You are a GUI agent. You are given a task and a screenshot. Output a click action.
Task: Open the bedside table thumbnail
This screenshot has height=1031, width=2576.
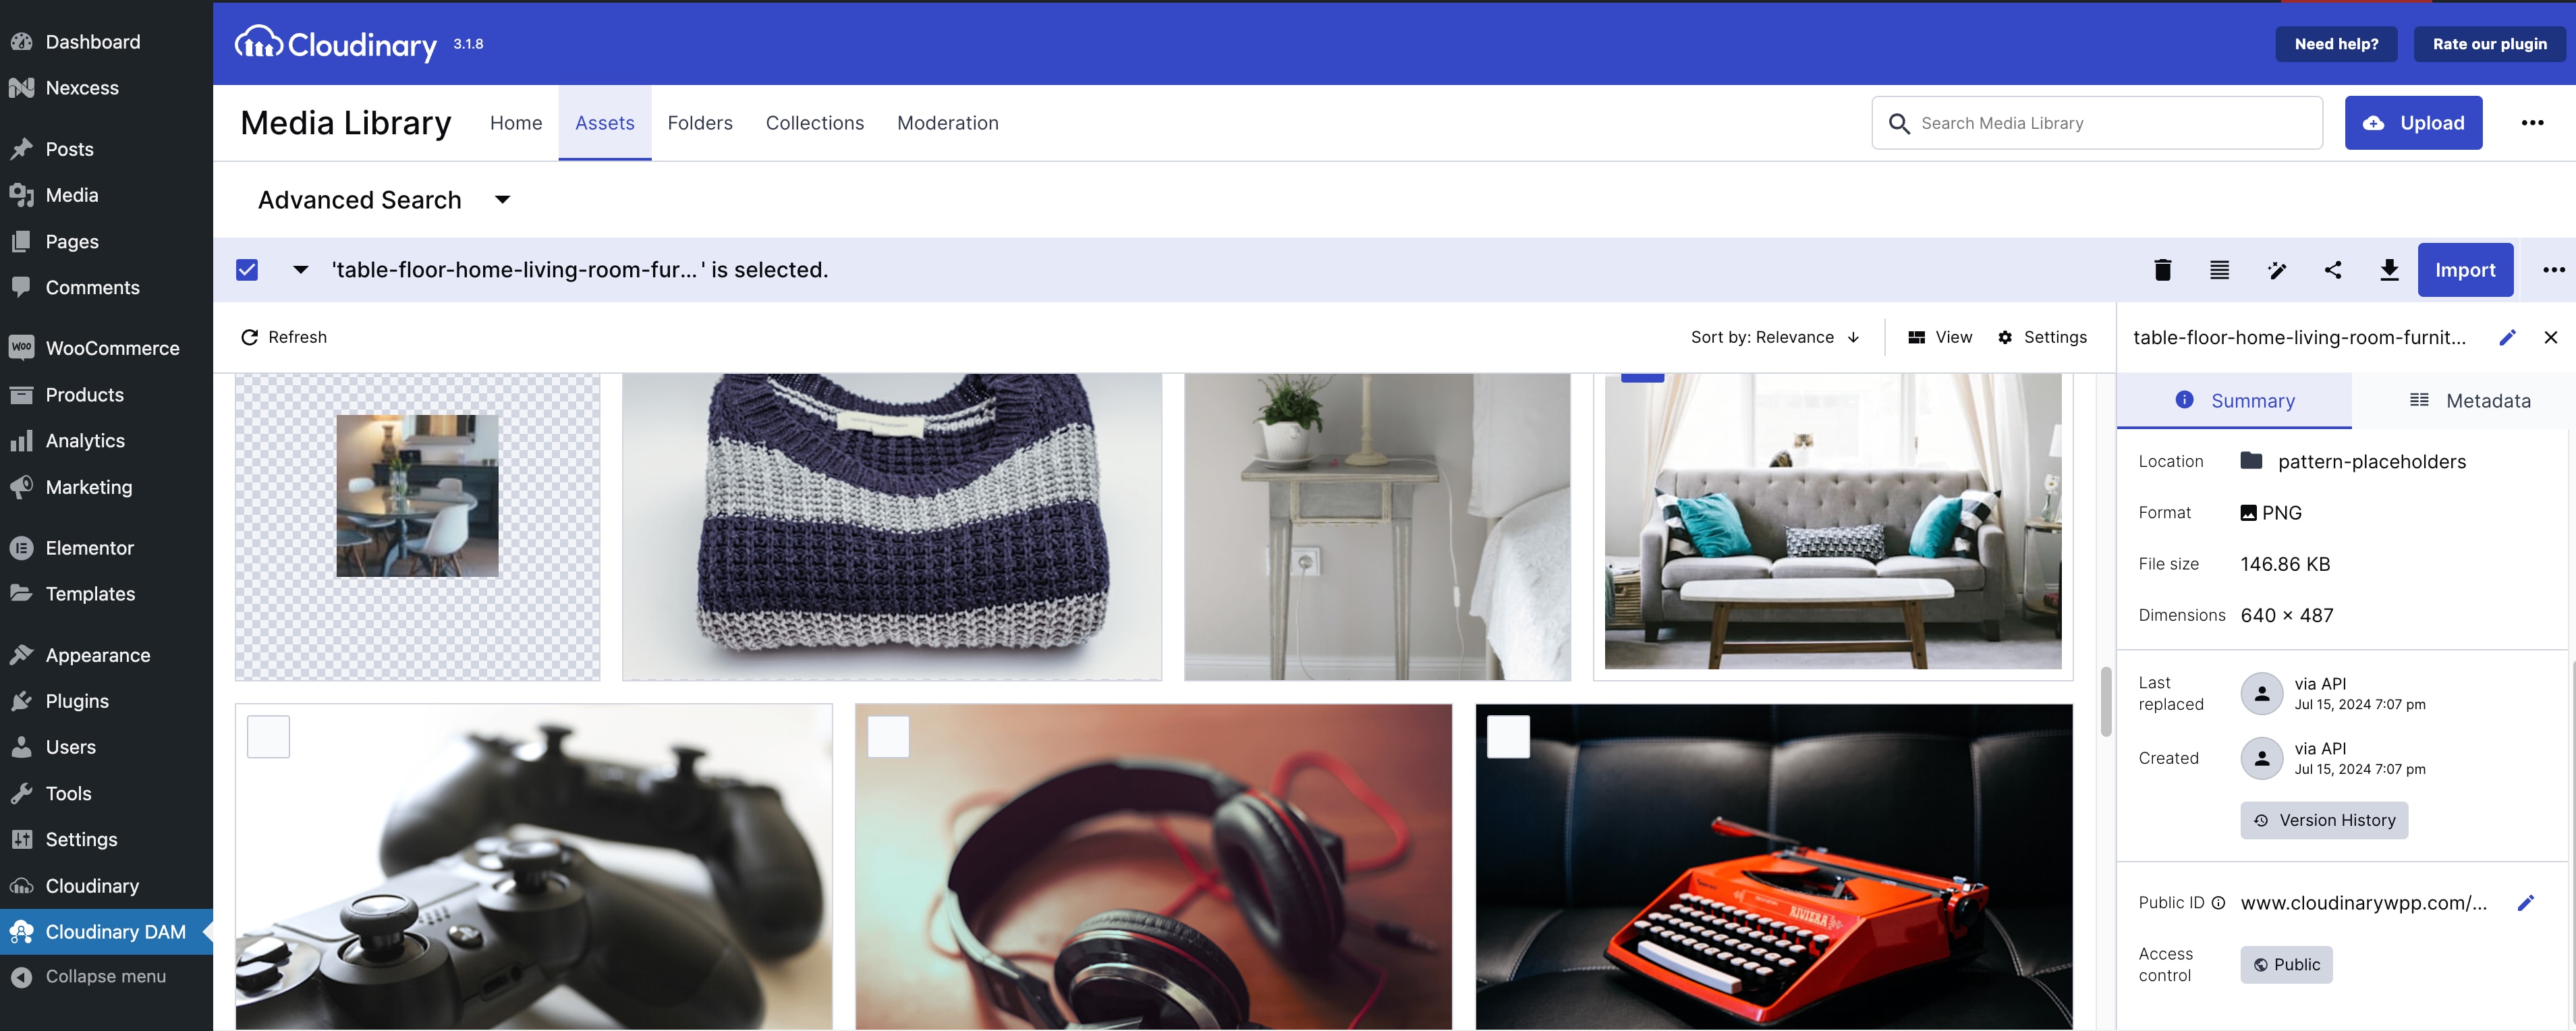[1377, 527]
